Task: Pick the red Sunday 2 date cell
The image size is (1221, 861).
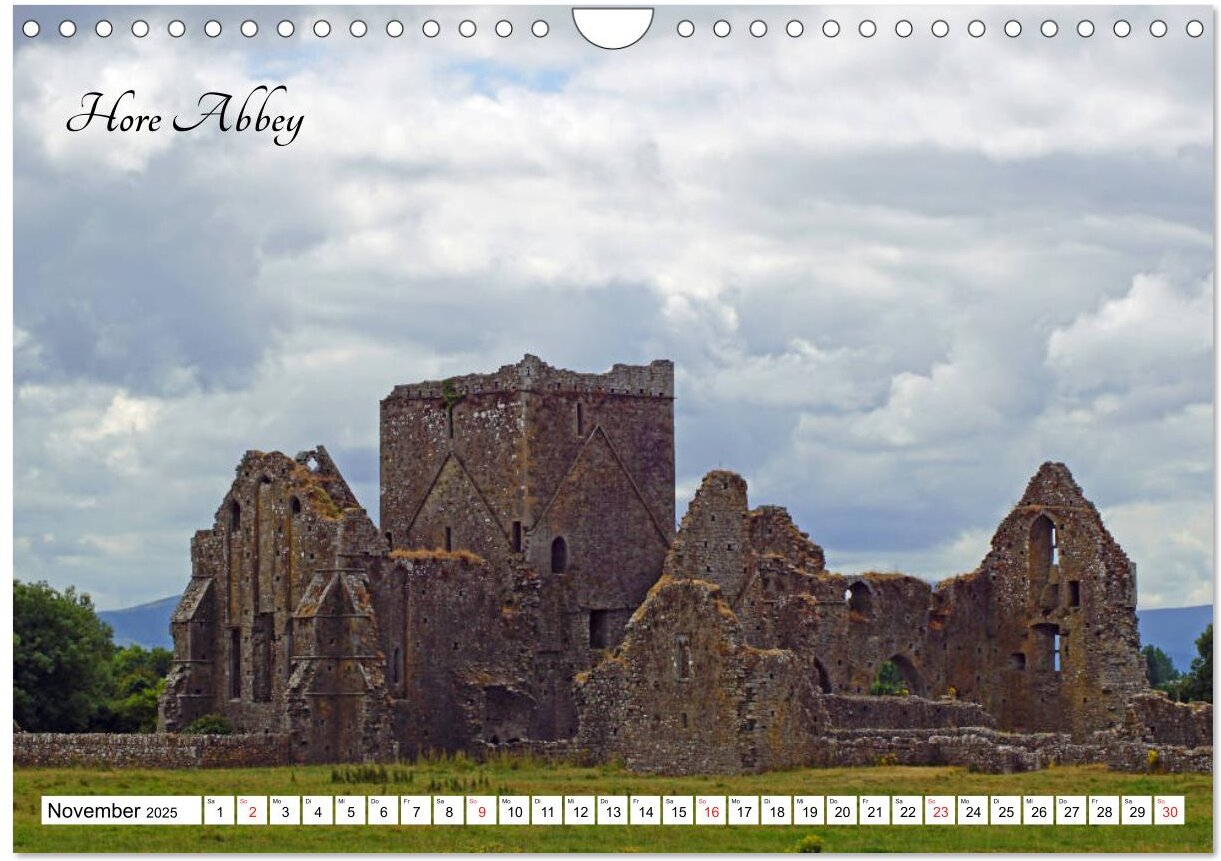Action: 252,810
